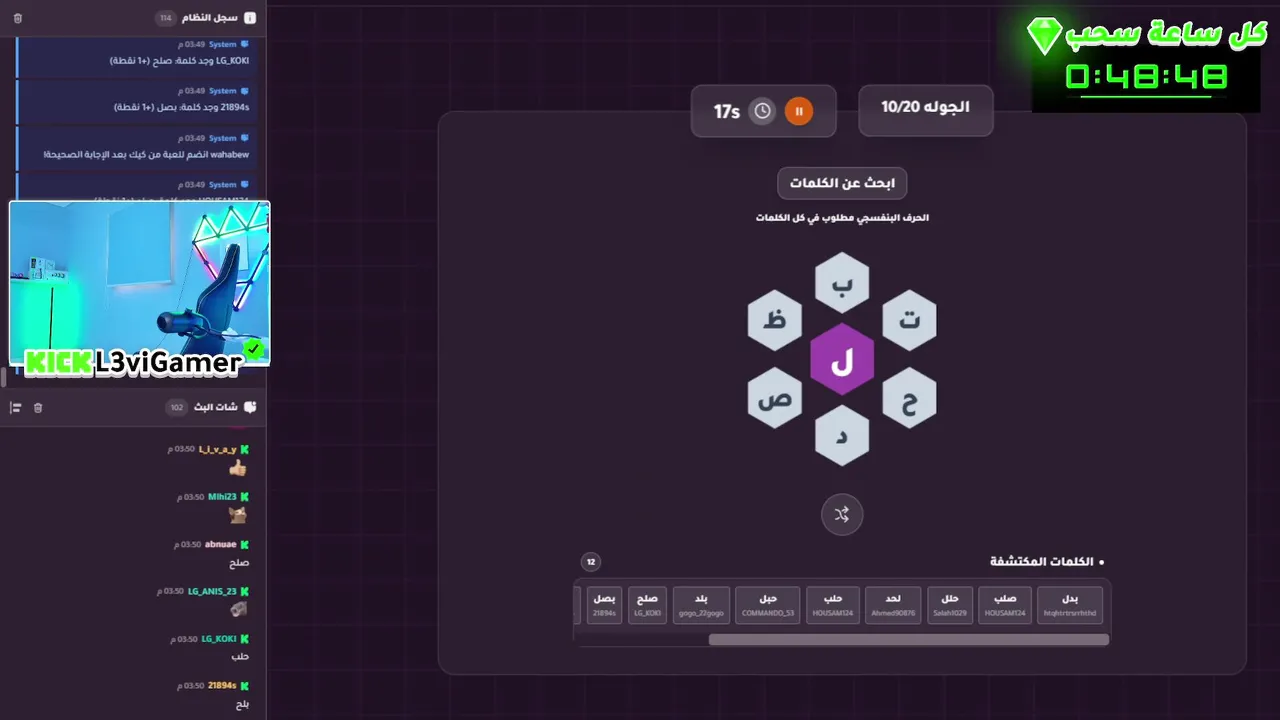Toggle chat layout icon in شات البث header
Viewport: 1280px width, 720px height.
(15, 407)
